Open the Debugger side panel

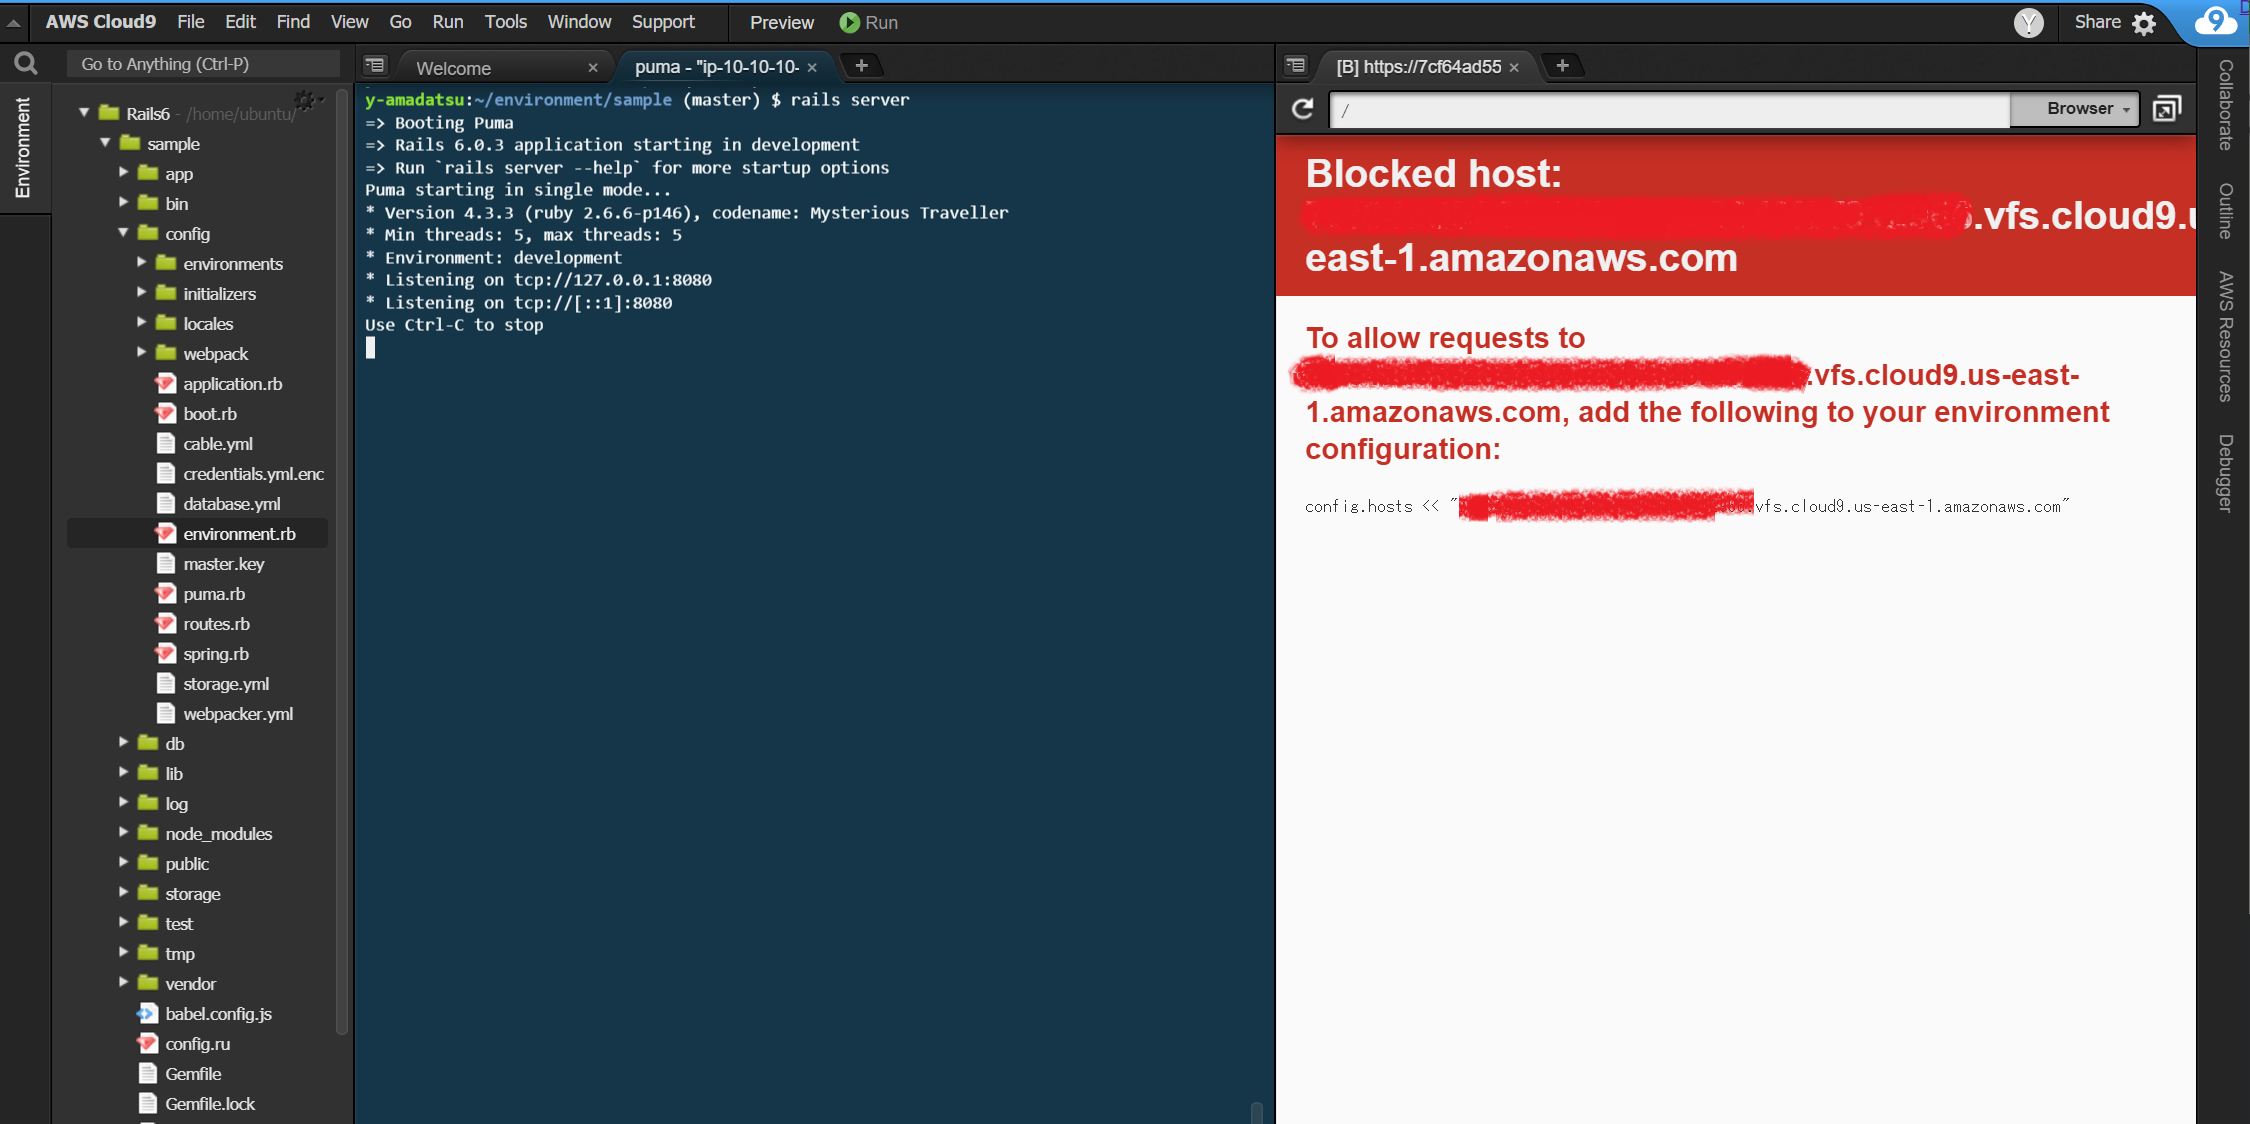[x=2225, y=473]
